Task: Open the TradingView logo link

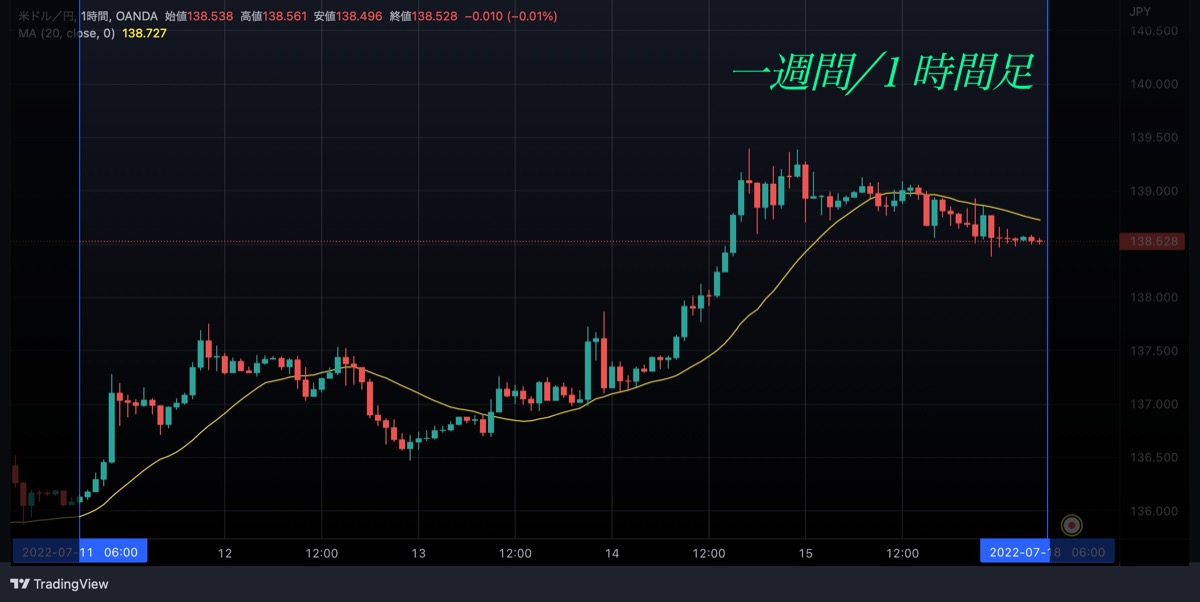Action: coord(59,584)
